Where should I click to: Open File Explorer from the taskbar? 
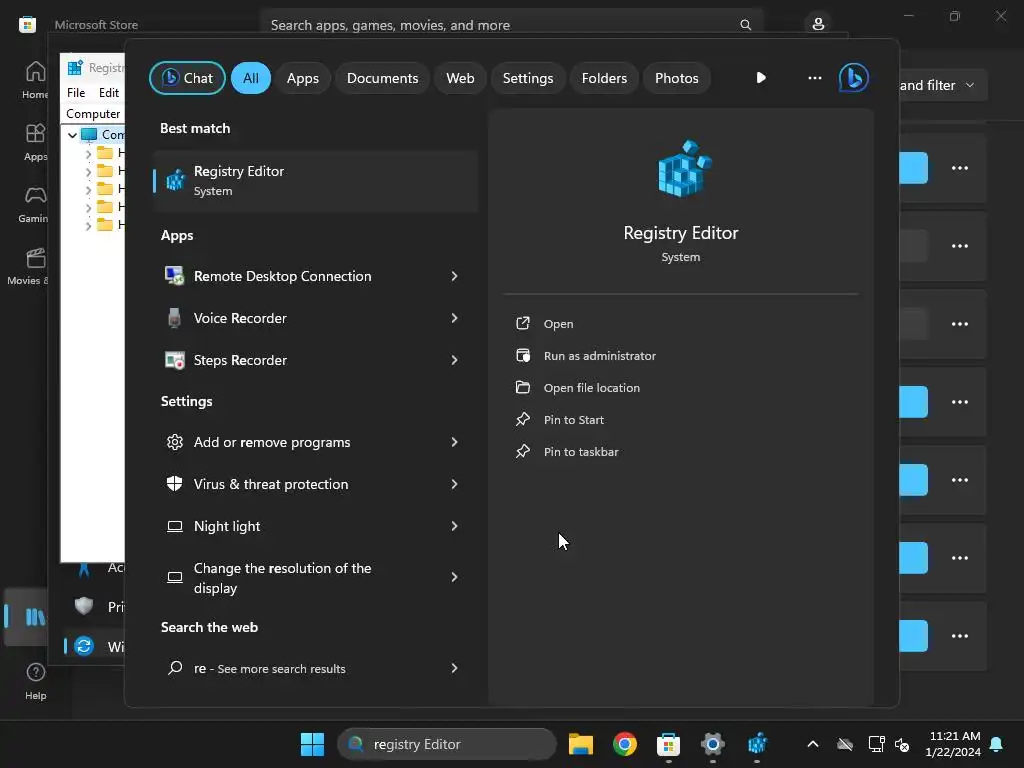(581, 744)
